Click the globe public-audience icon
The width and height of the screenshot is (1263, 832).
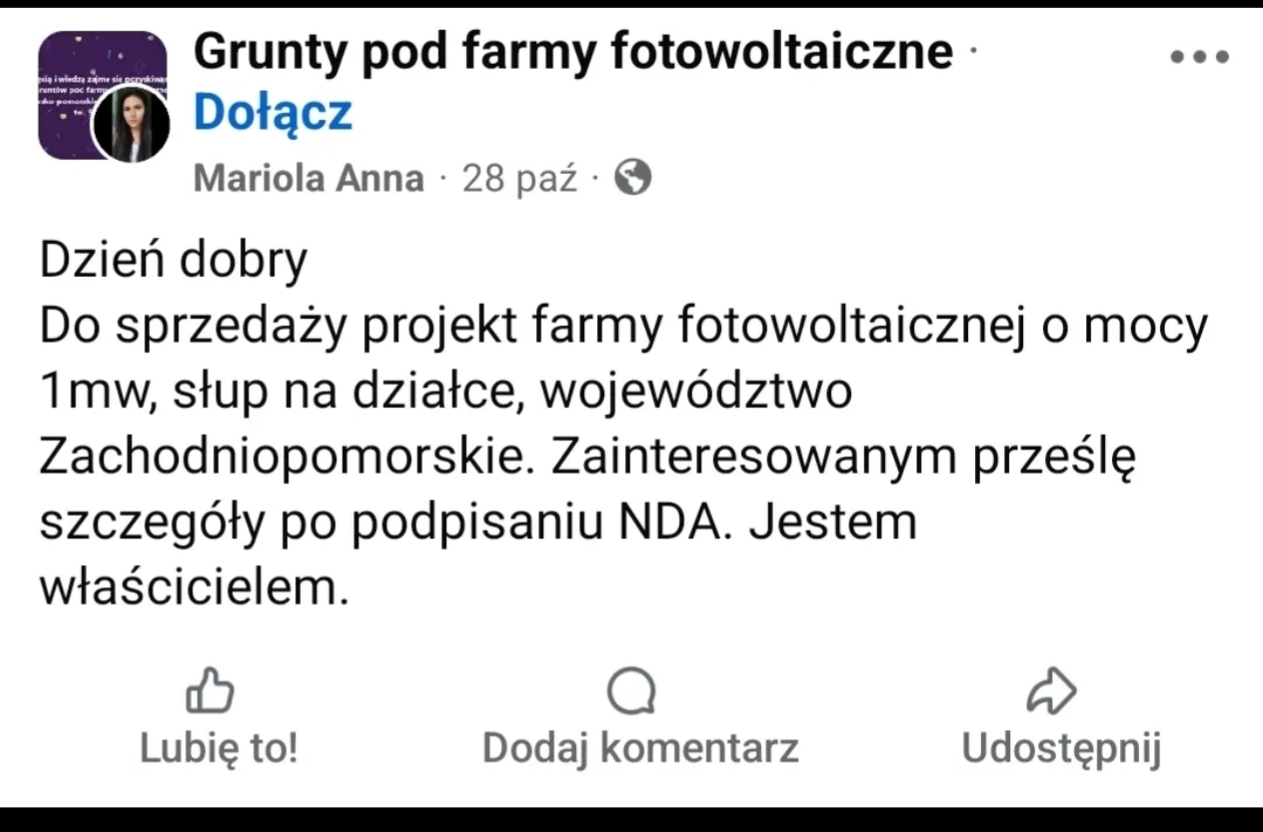click(632, 178)
